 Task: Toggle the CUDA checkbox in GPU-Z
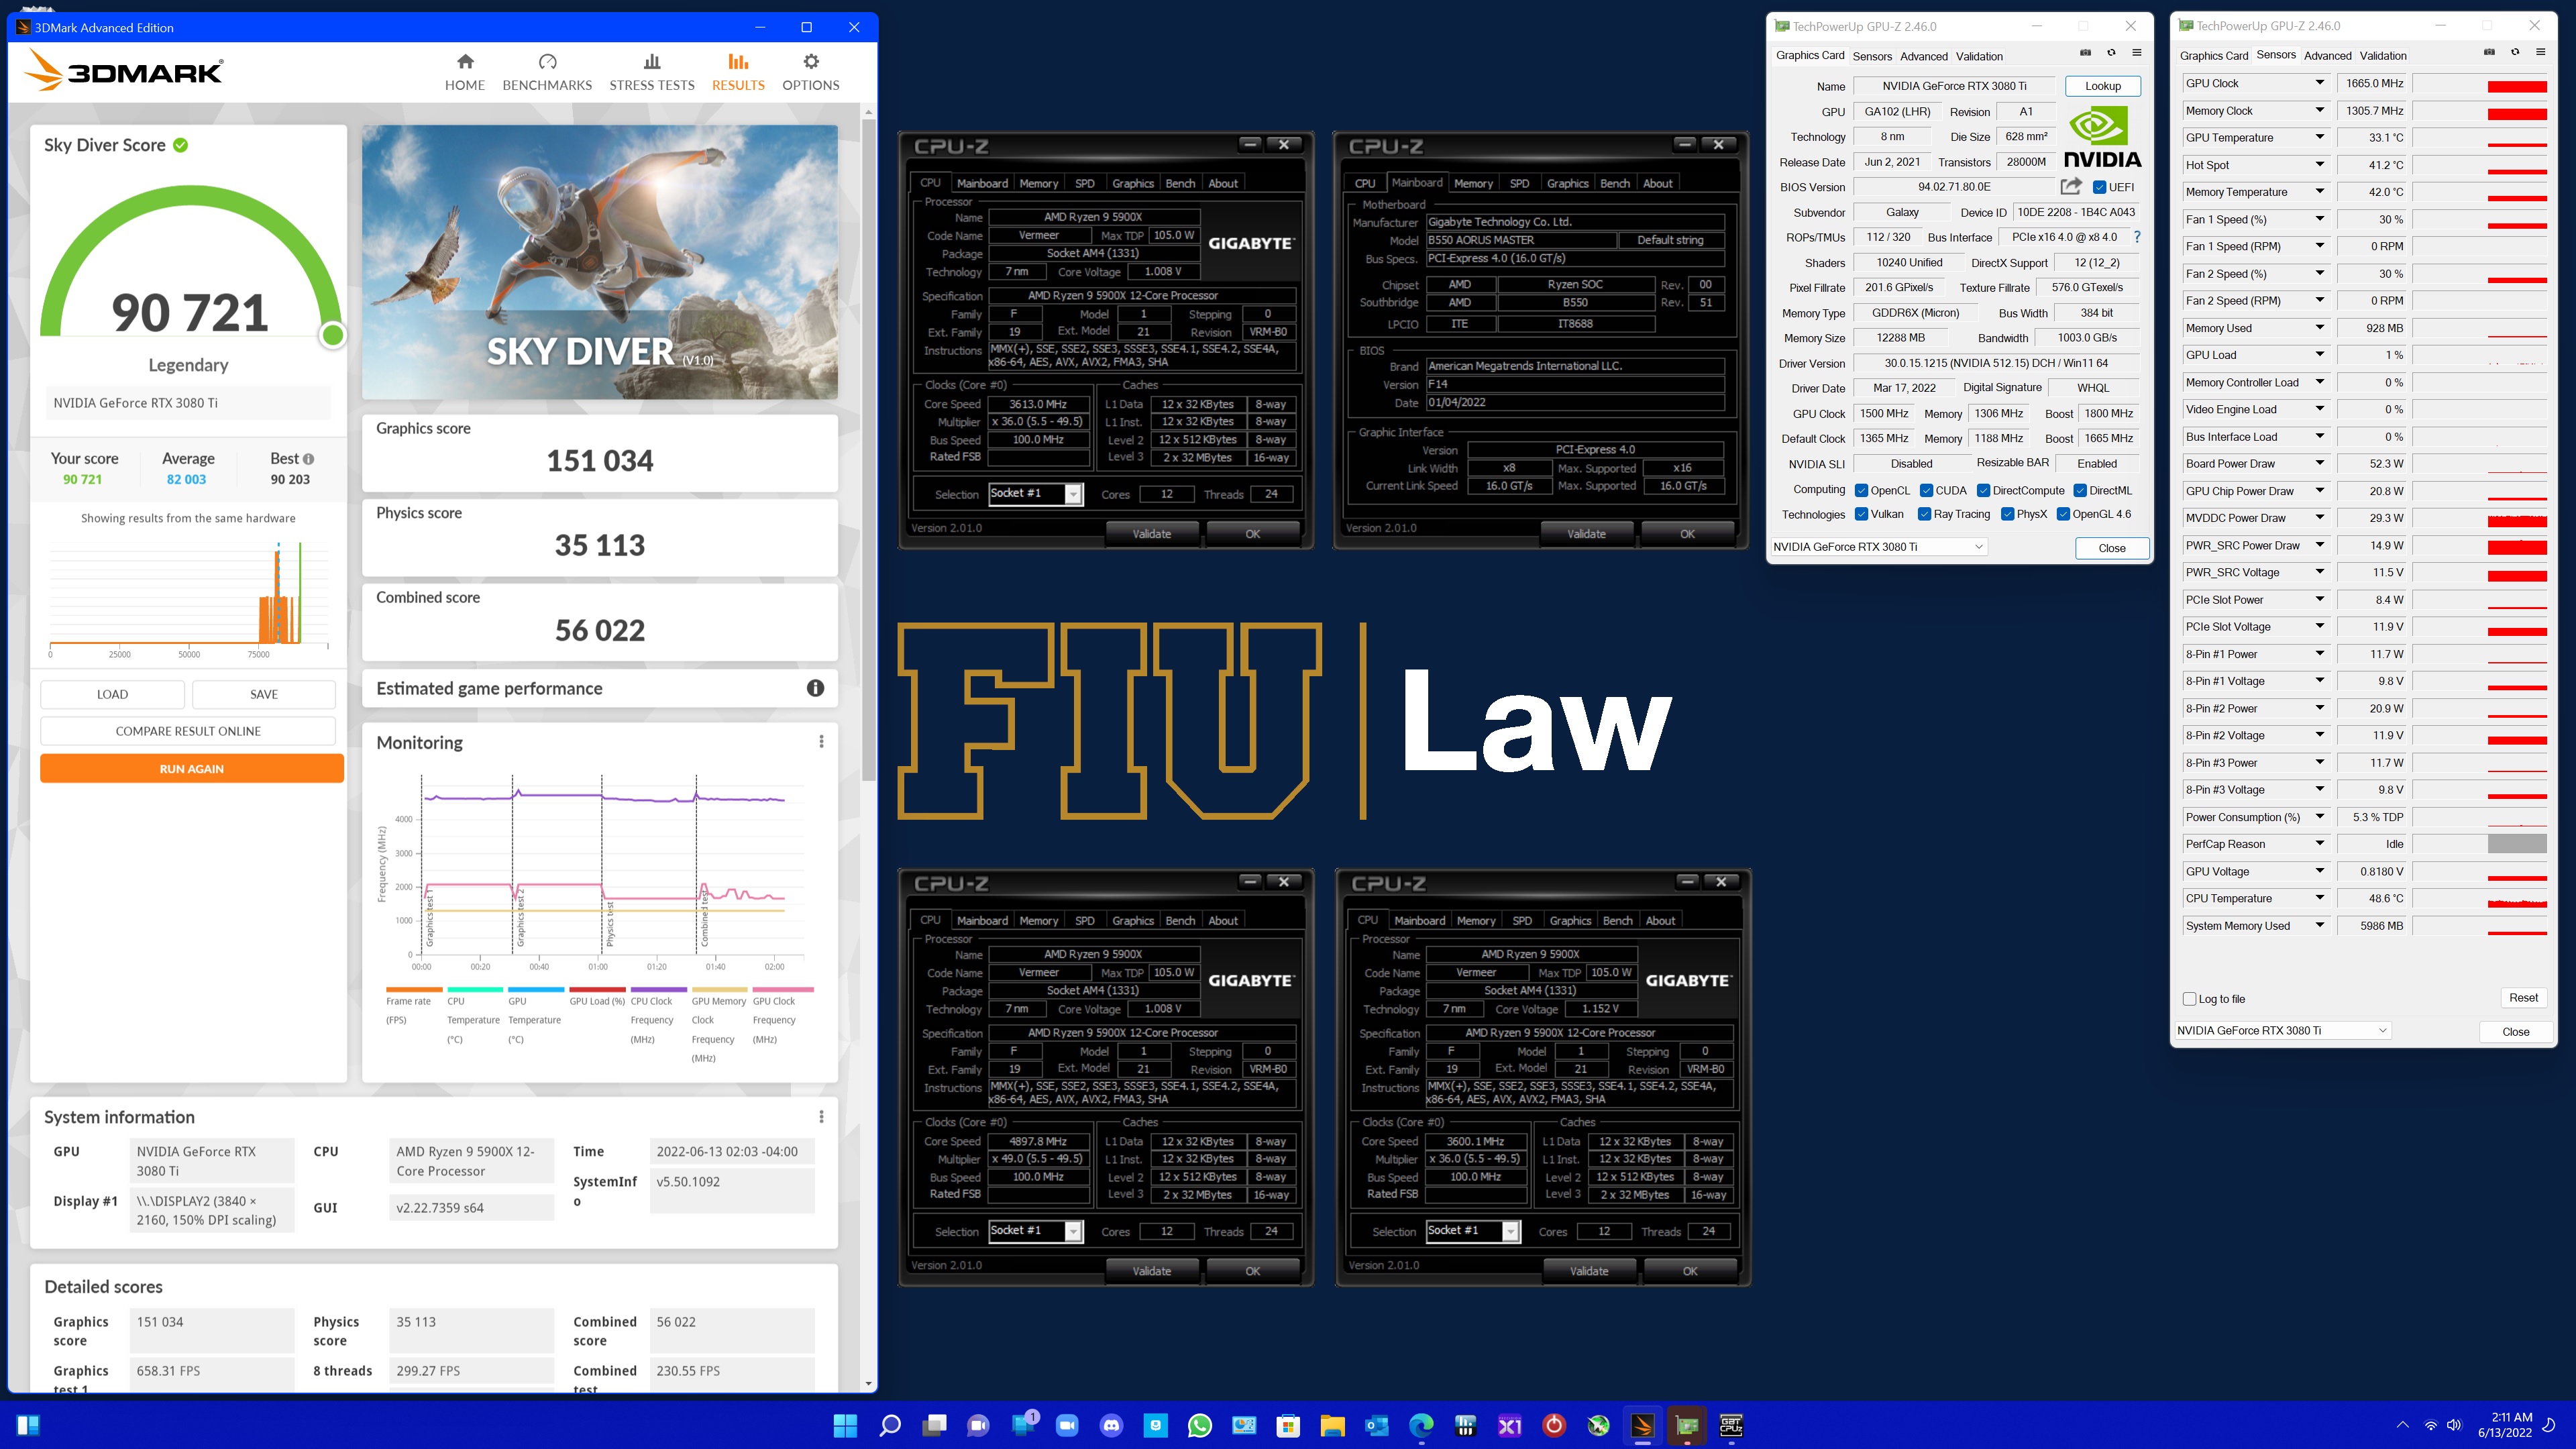[1926, 491]
